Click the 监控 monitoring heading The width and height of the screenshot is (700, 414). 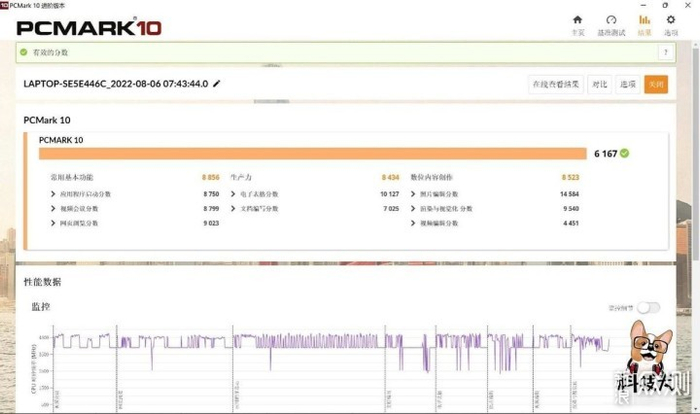41,307
